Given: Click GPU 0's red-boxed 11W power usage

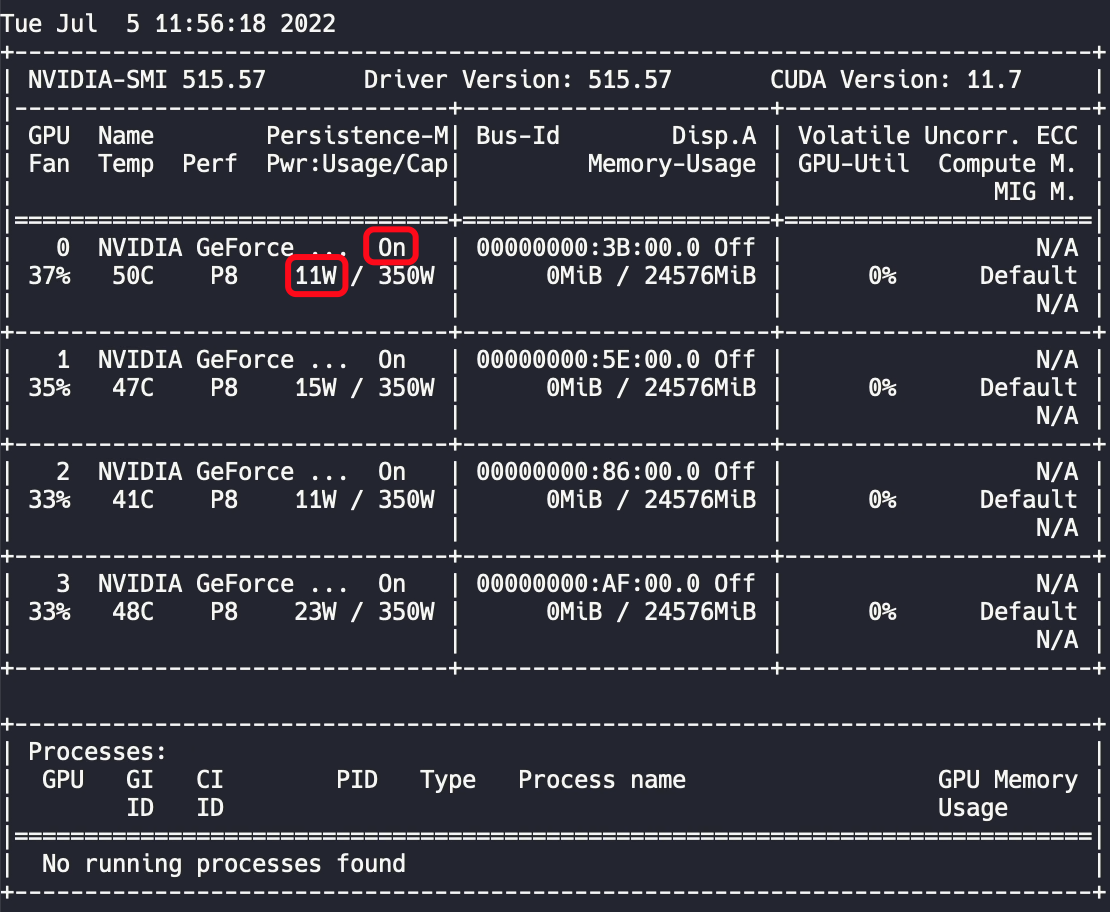Looking at the screenshot, I should [316, 276].
